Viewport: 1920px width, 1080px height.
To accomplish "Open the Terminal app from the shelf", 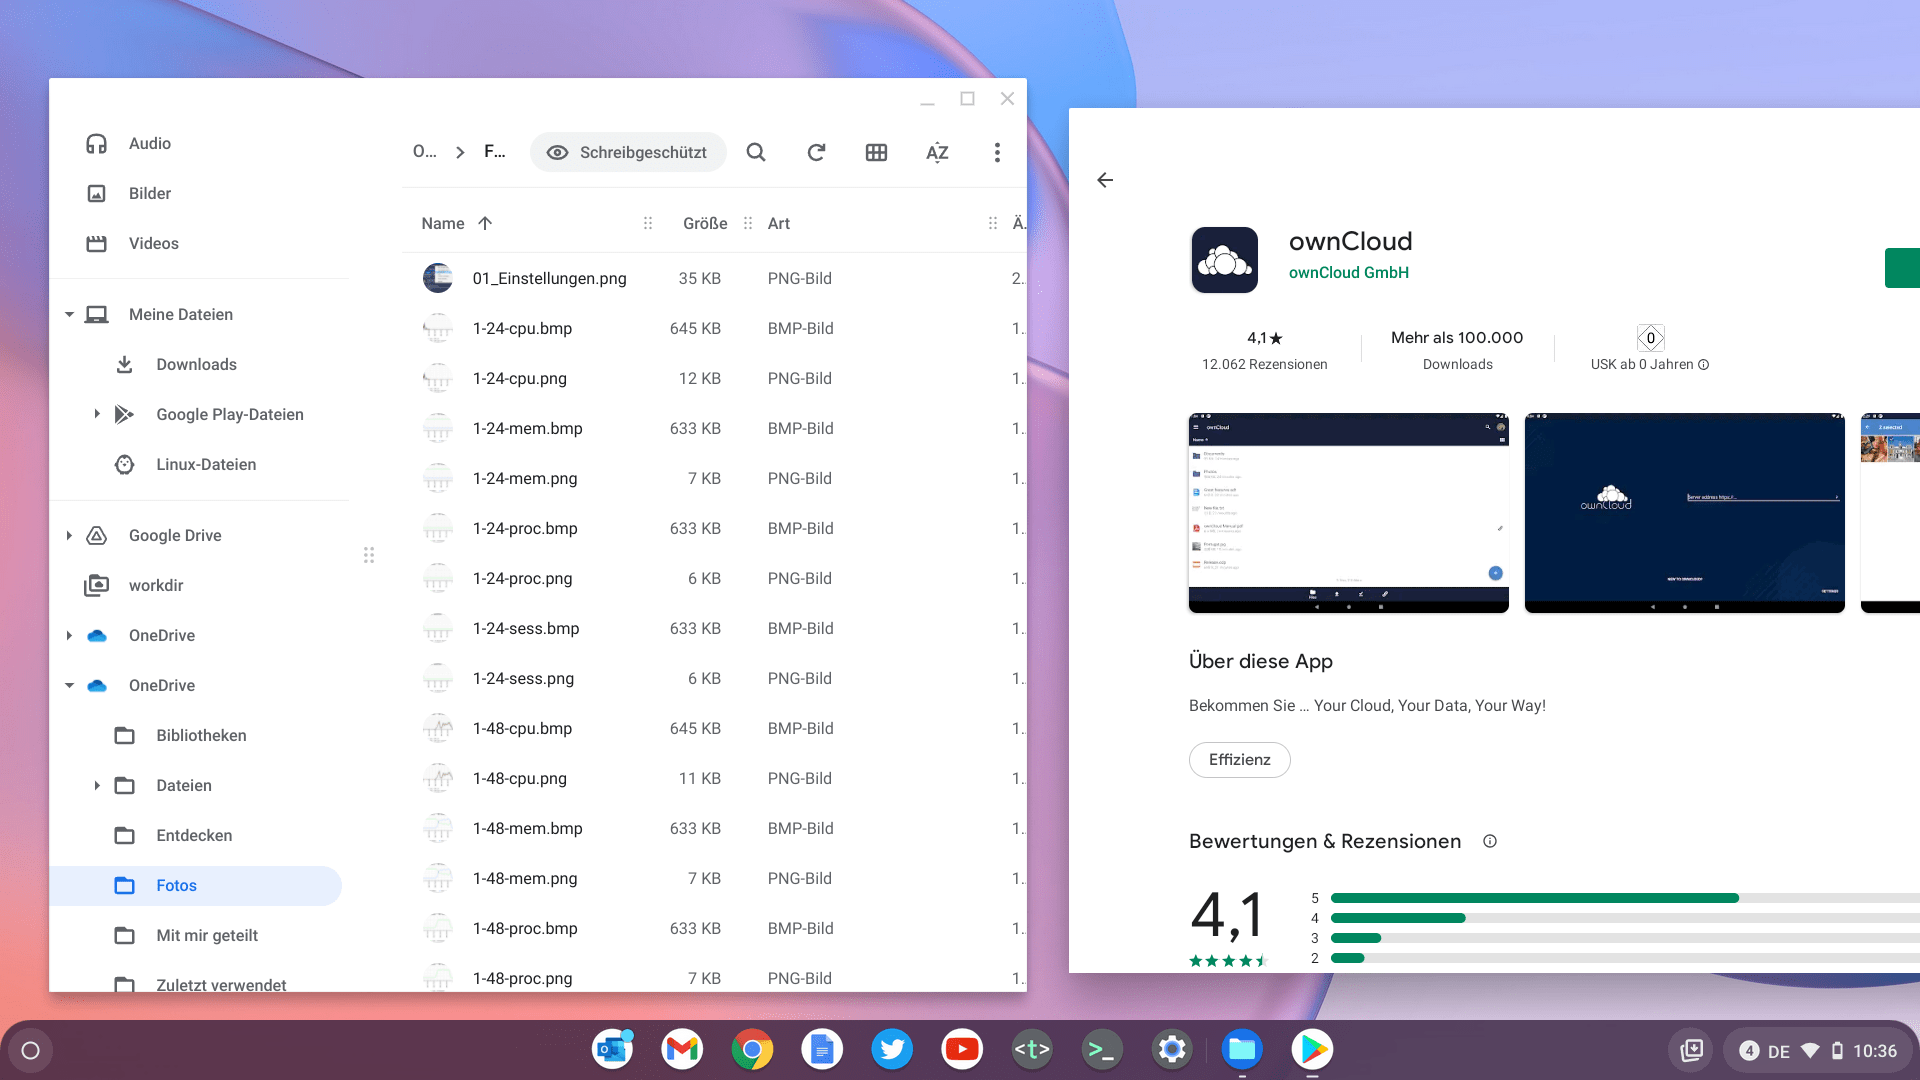I will (1102, 1049).
